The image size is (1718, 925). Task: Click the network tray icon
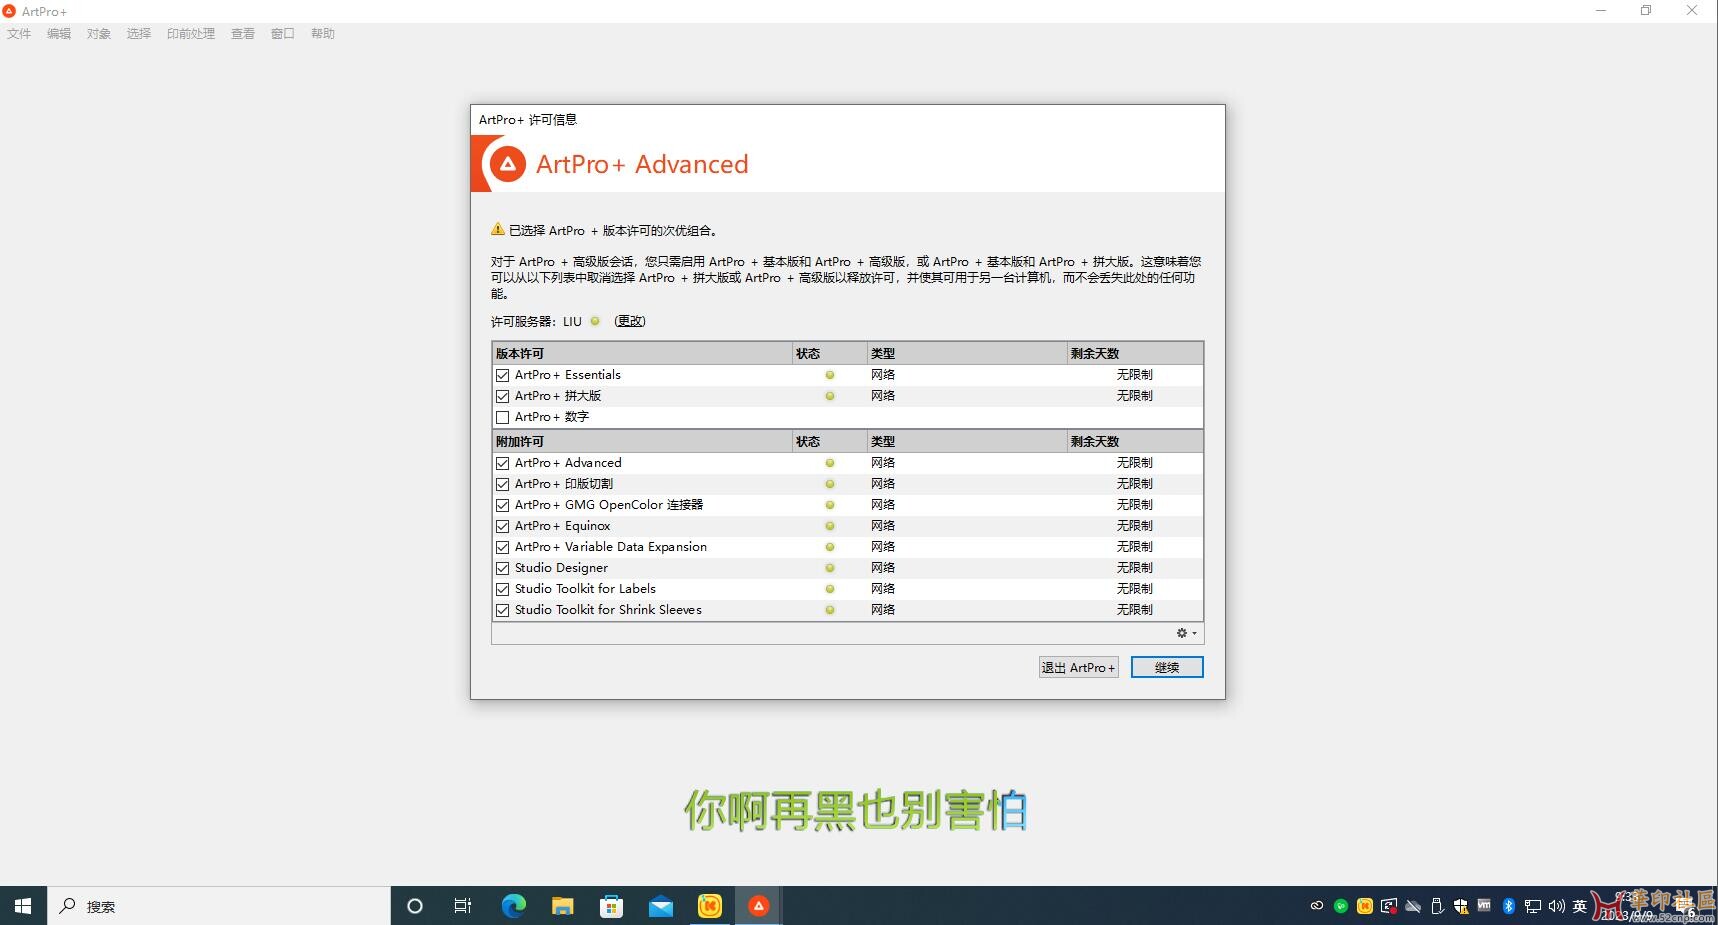(1532, 906)
